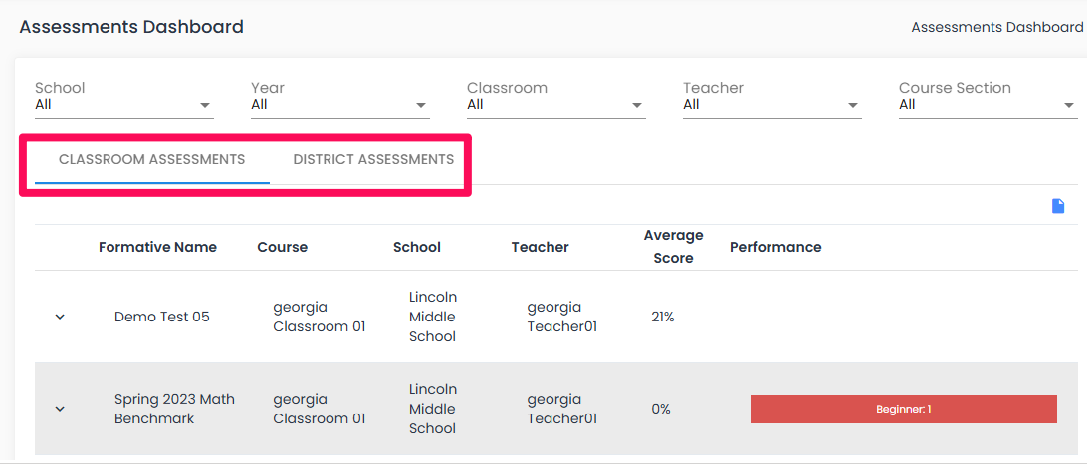The height and width of the screenshot is (464, 1087).
Task: Switch to the District Assessments tab
Action: pos(374,160)
